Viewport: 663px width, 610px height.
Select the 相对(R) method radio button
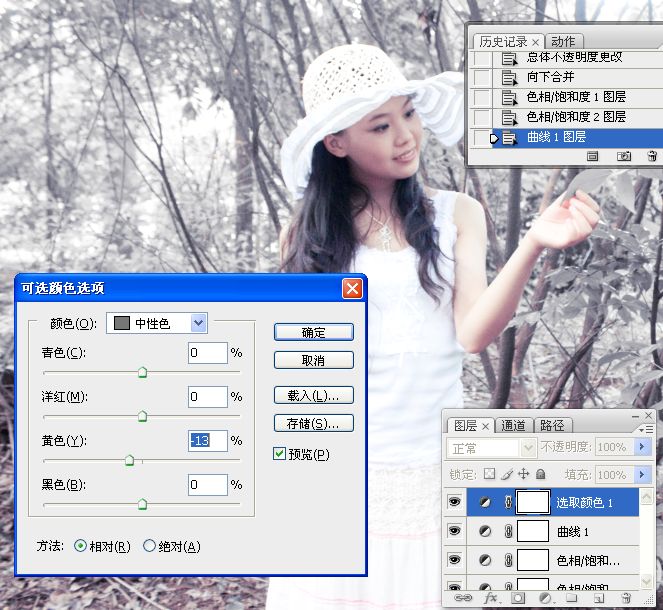click(80, 546)
